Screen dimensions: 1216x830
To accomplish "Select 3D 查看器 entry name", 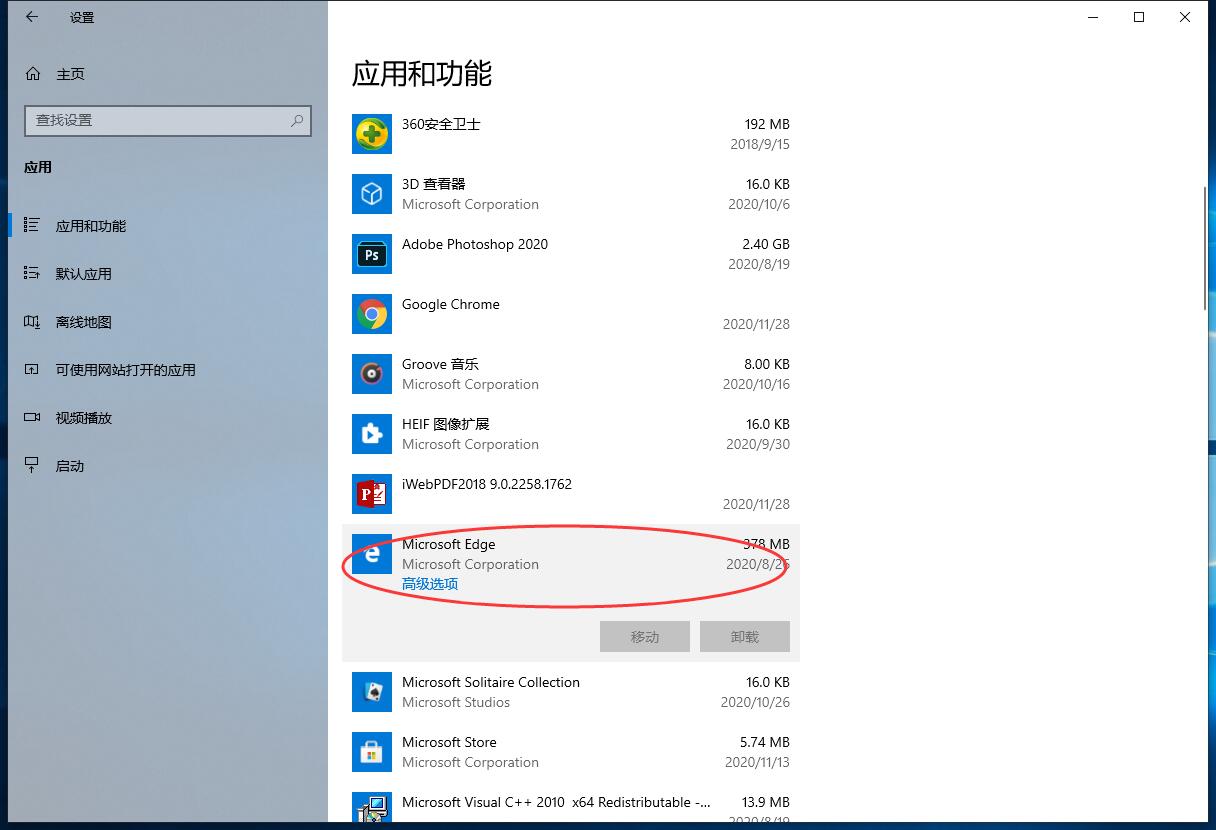I will click(x=434, y=184).
